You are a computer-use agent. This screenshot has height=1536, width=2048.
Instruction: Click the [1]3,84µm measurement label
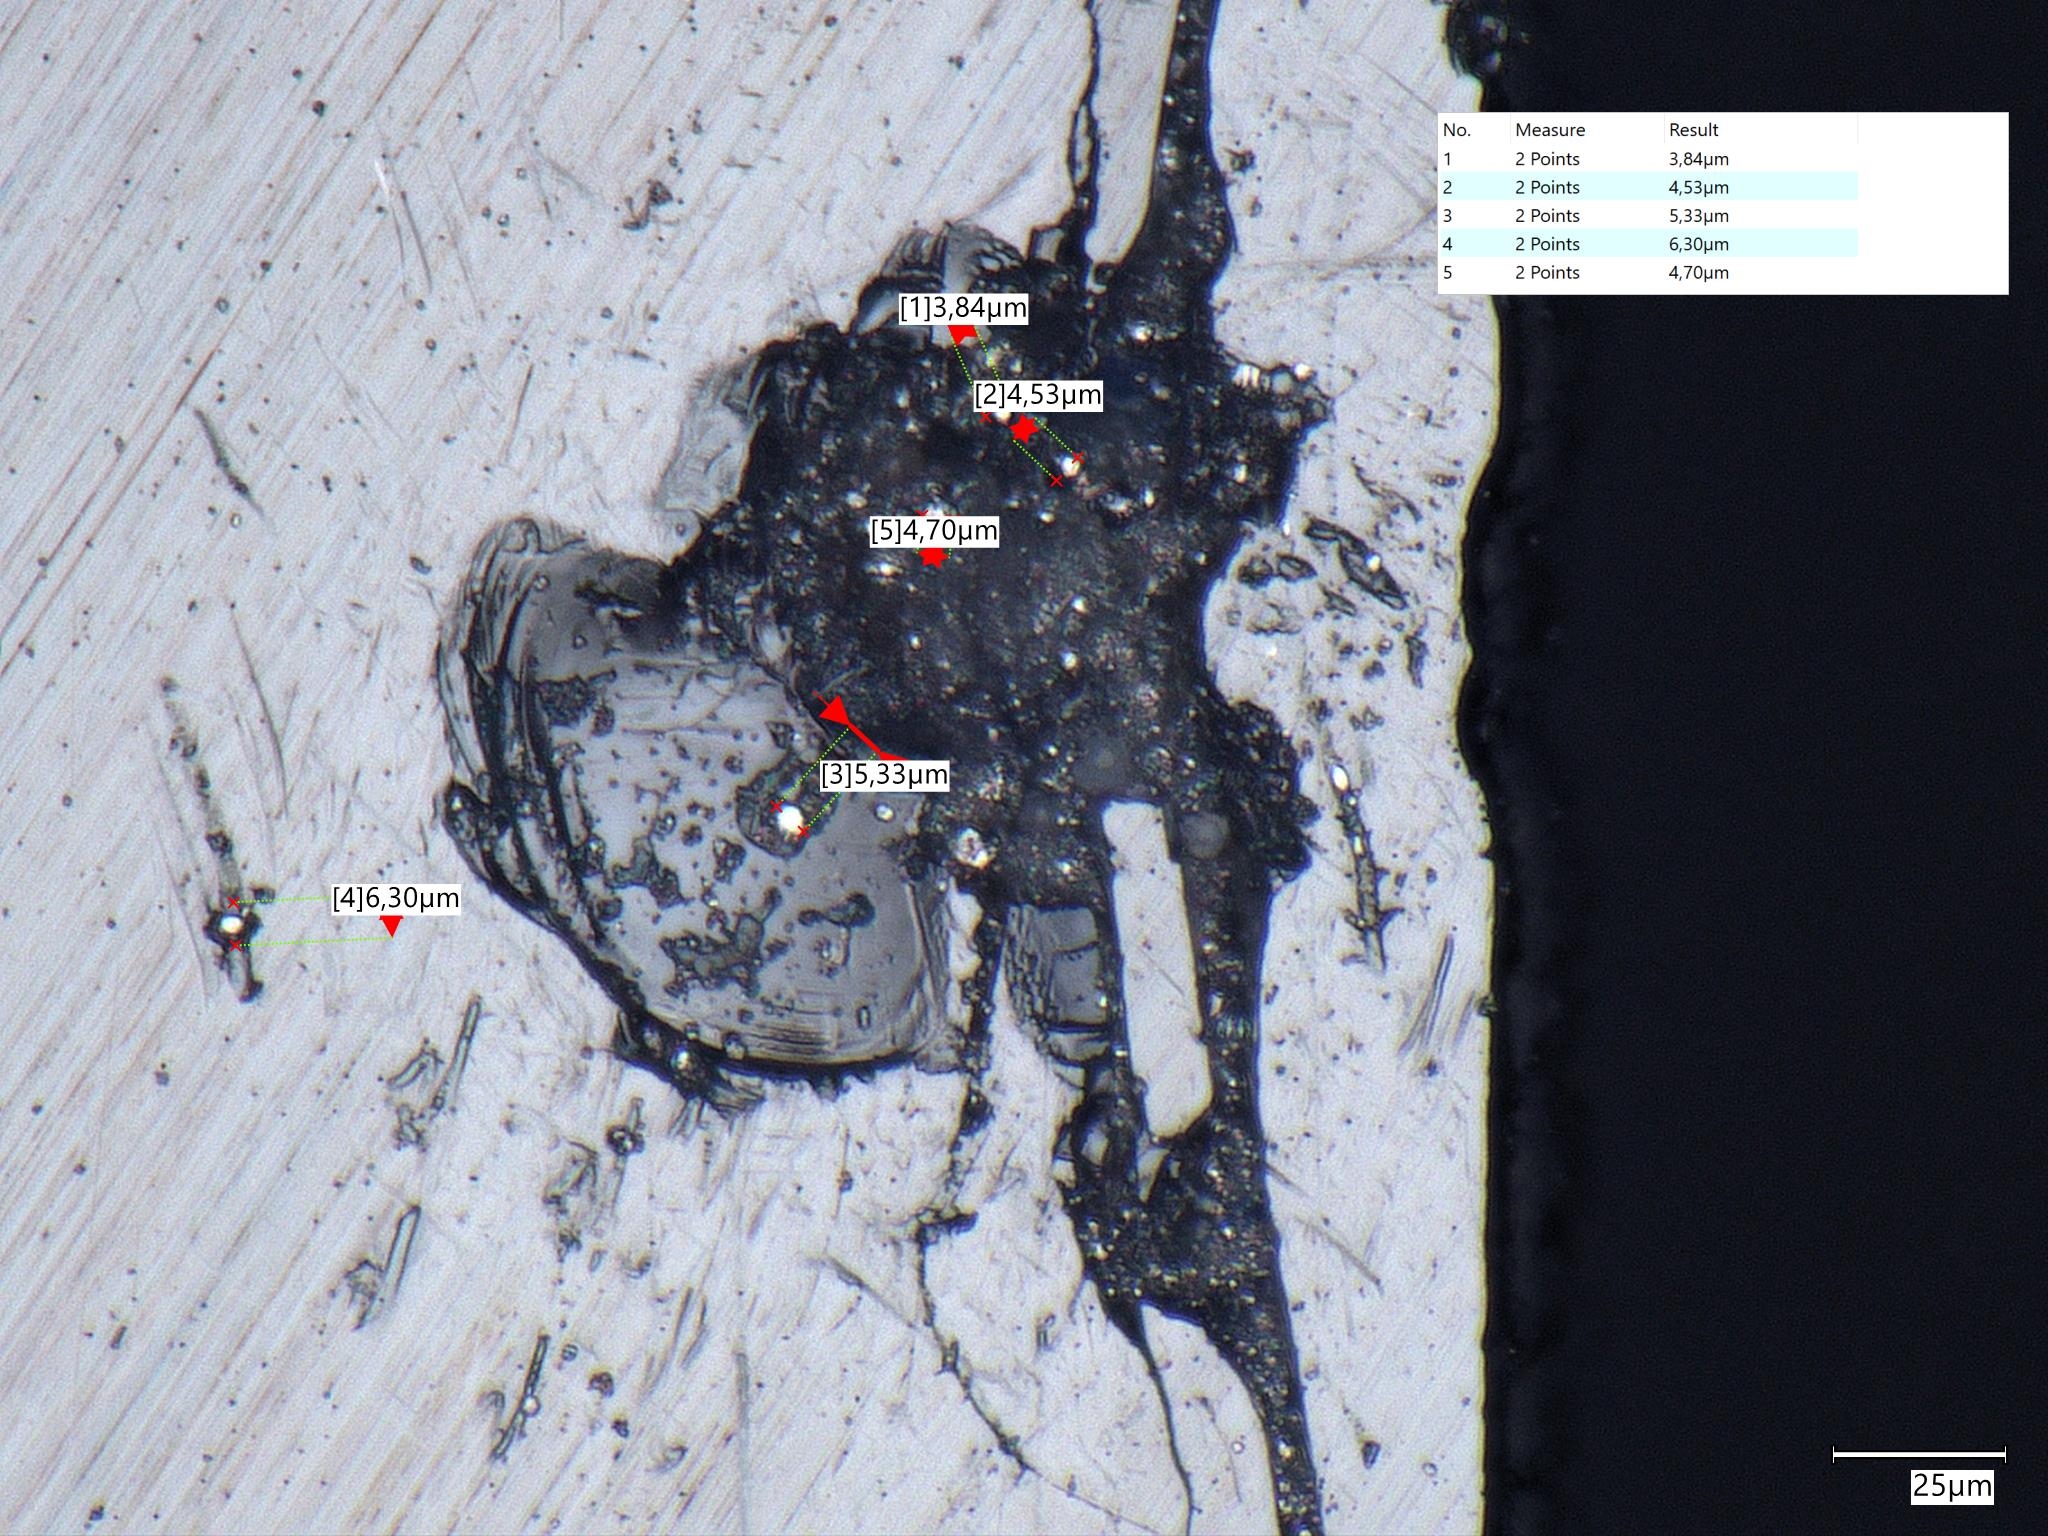(963, 308)
